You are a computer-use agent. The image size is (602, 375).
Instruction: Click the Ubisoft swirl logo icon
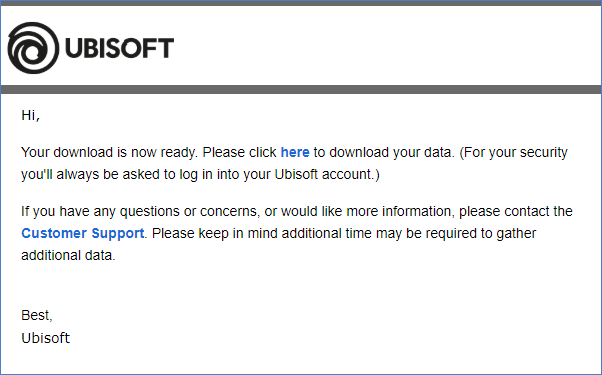pyautogui.click(x=33, y=48)
